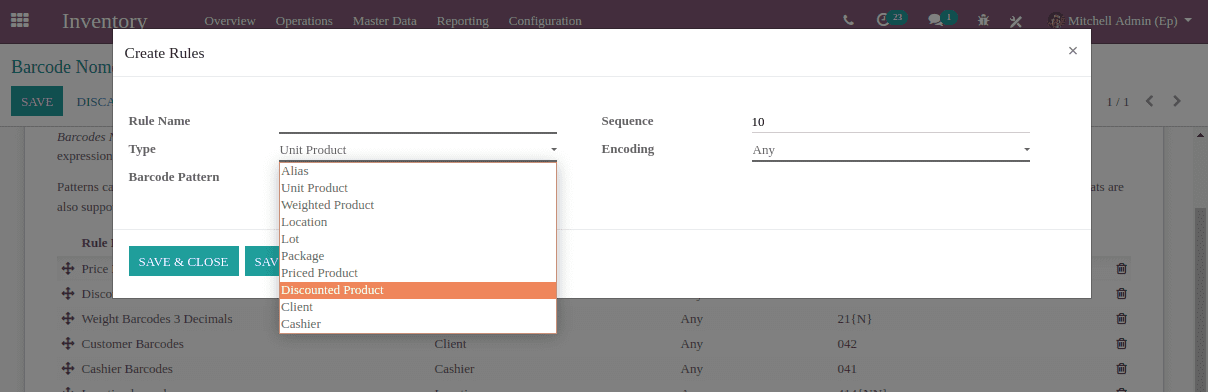Click the tools wrench icon in top bar

[x=1016, y=20]
